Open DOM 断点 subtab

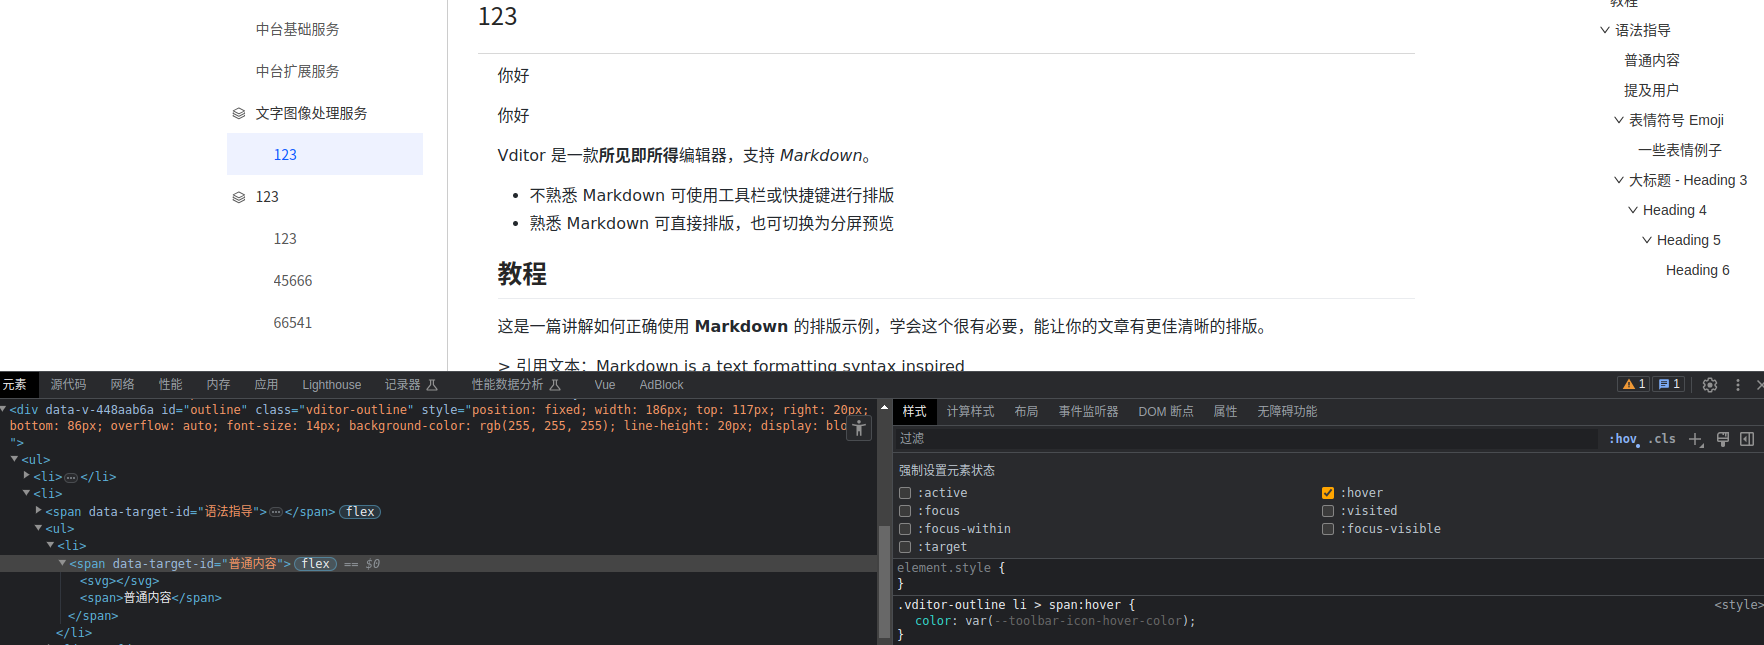pos(1166,412)
